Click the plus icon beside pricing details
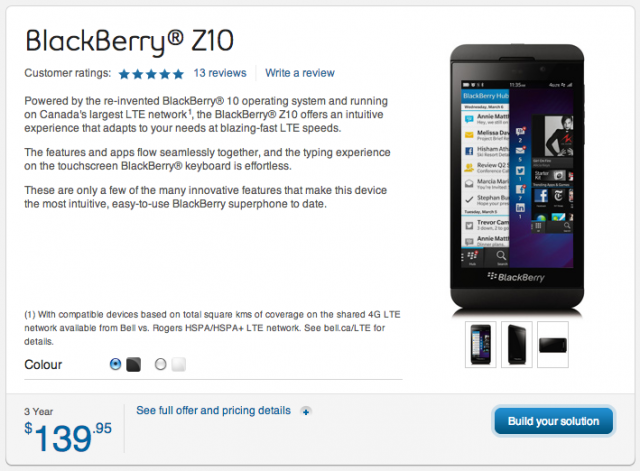This screenshot has width=640, height=471. pos(306,411)
